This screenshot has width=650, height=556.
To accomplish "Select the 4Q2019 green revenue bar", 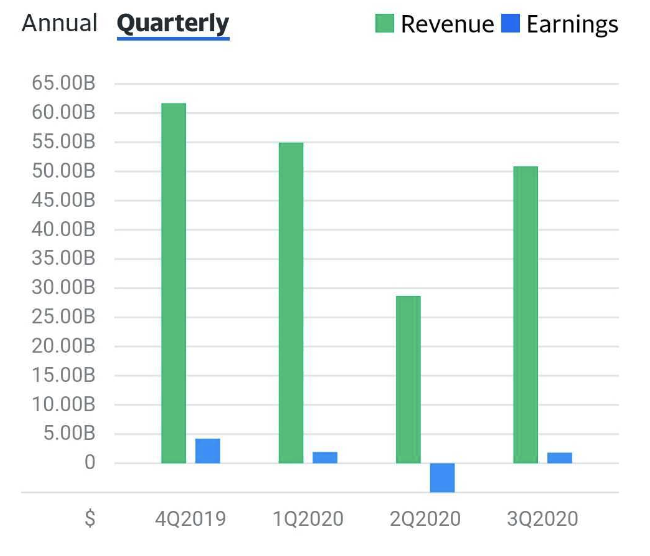I will click(x=173, y=283).
